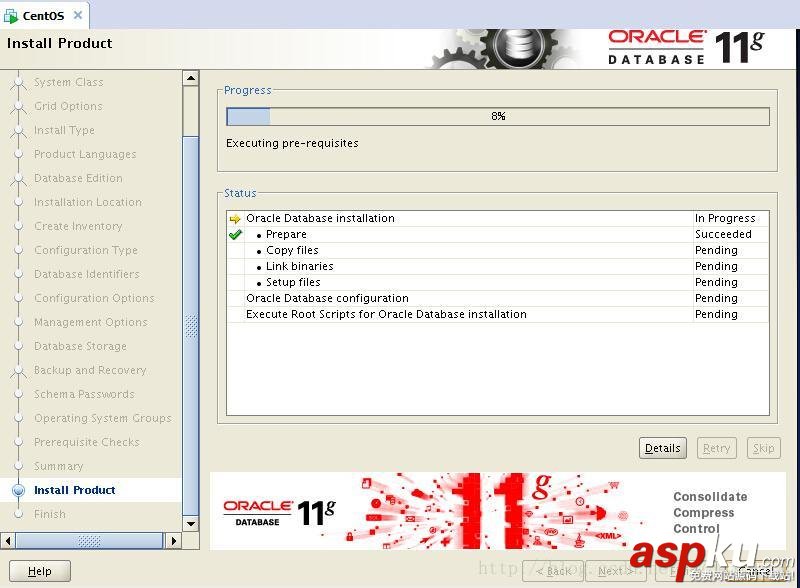Click the Back button

553,571
